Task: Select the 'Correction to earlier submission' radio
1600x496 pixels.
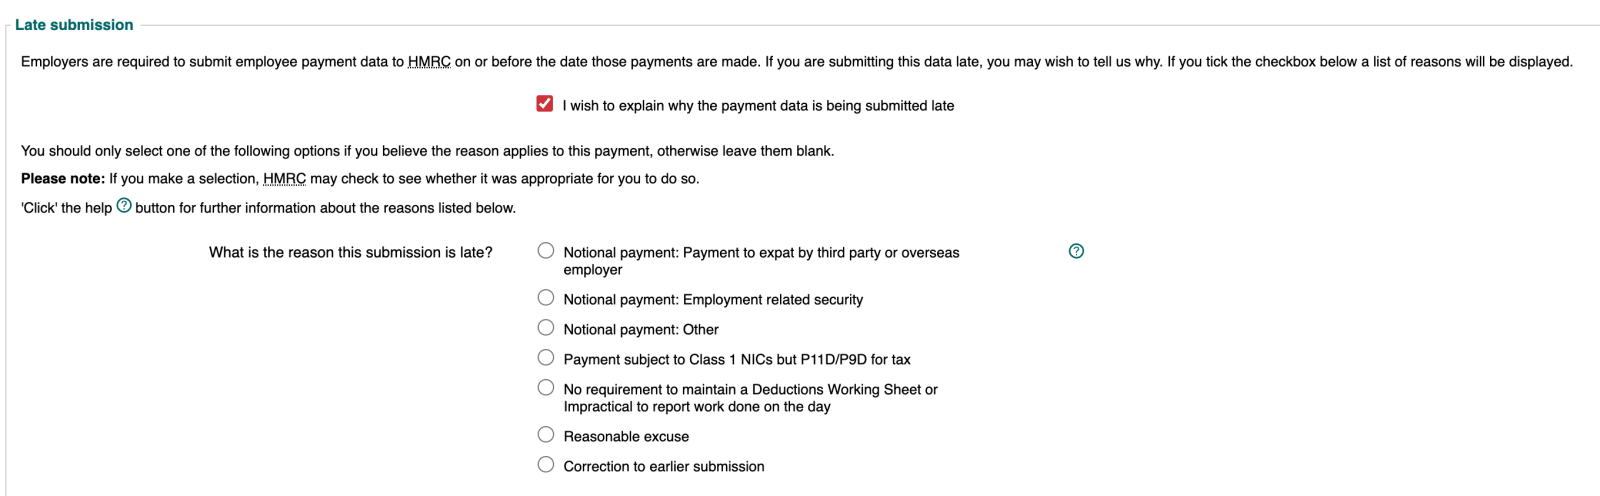Action: point(546,465)
